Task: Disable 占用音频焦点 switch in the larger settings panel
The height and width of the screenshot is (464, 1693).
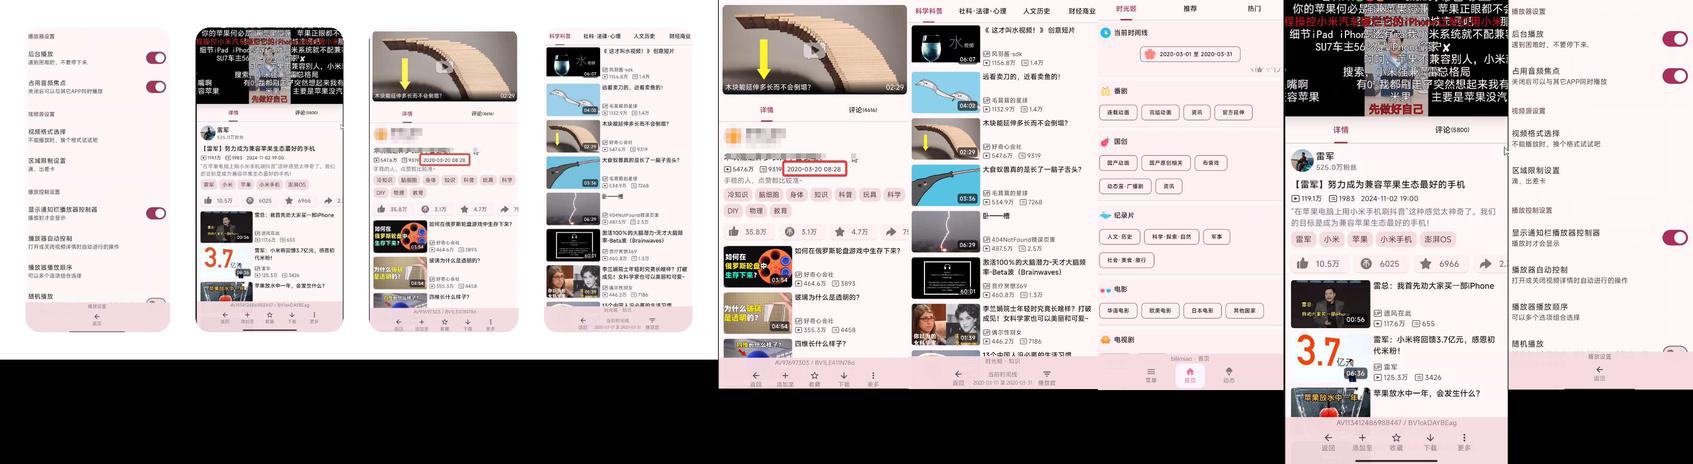Action: pyautogui.click(x=1674, y=76)
